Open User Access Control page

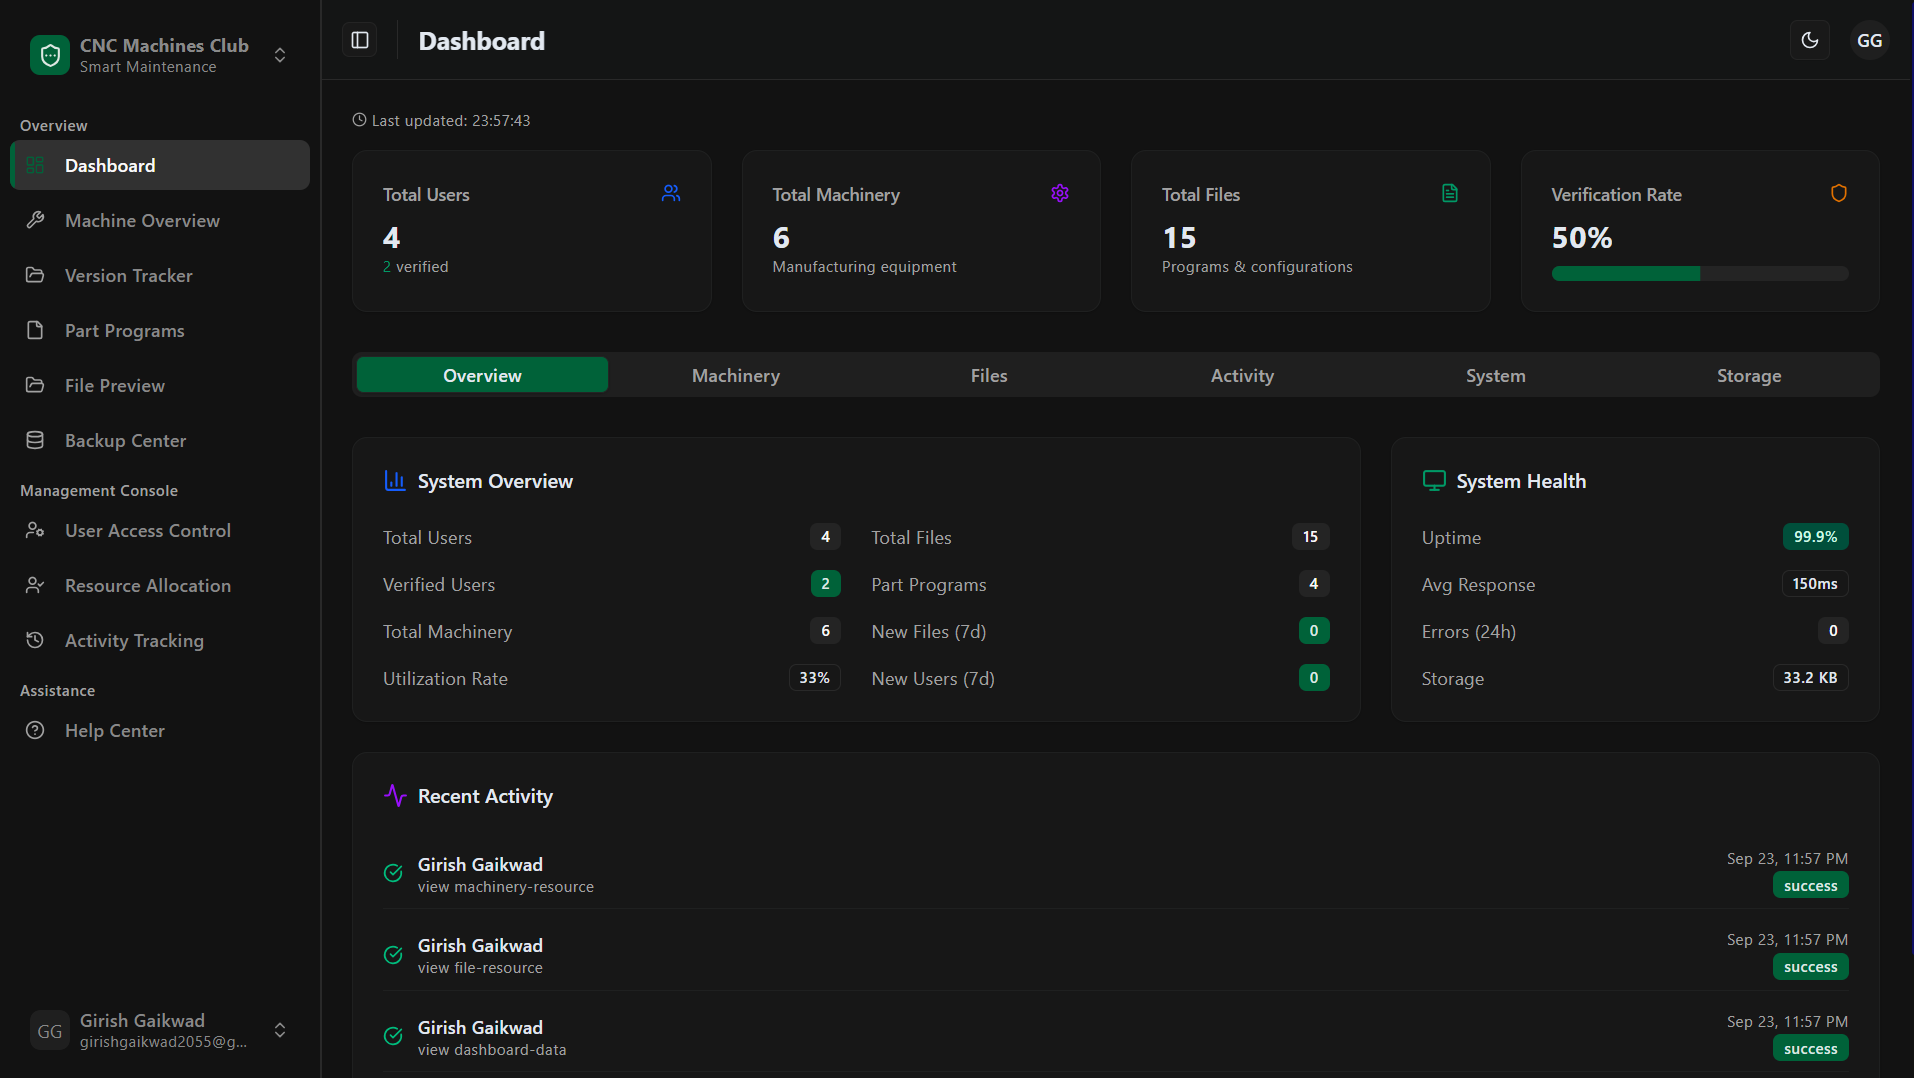coord(148,530)
